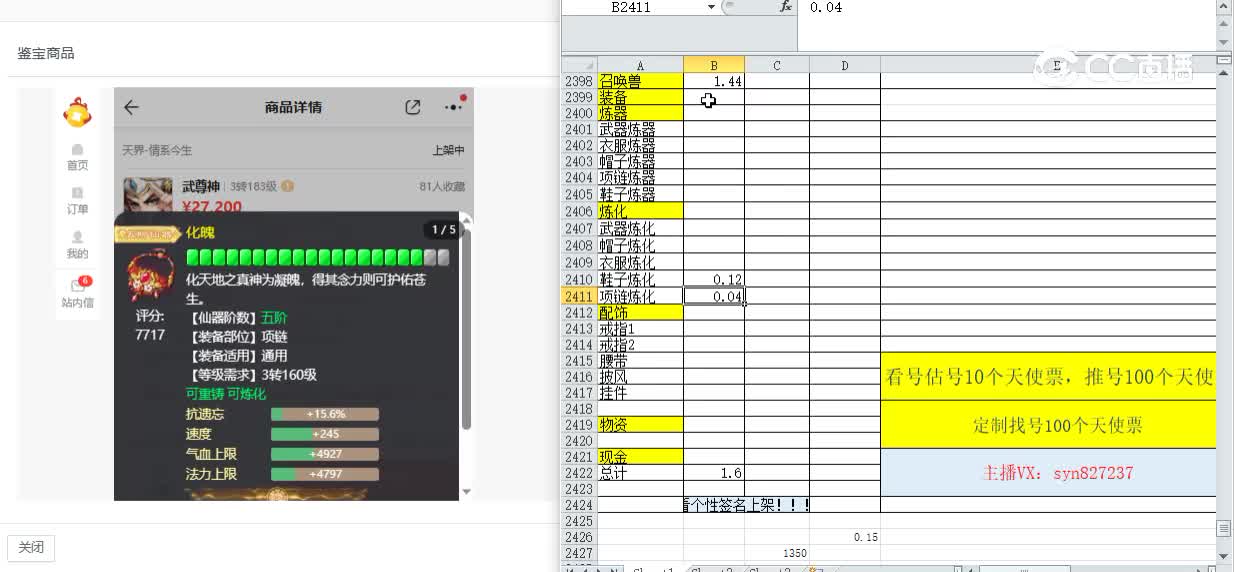Image resolution: width=1234 pixels, height=572 pixels.
Task: Click the yellow 炼器 cell
Action: (640, 114)
